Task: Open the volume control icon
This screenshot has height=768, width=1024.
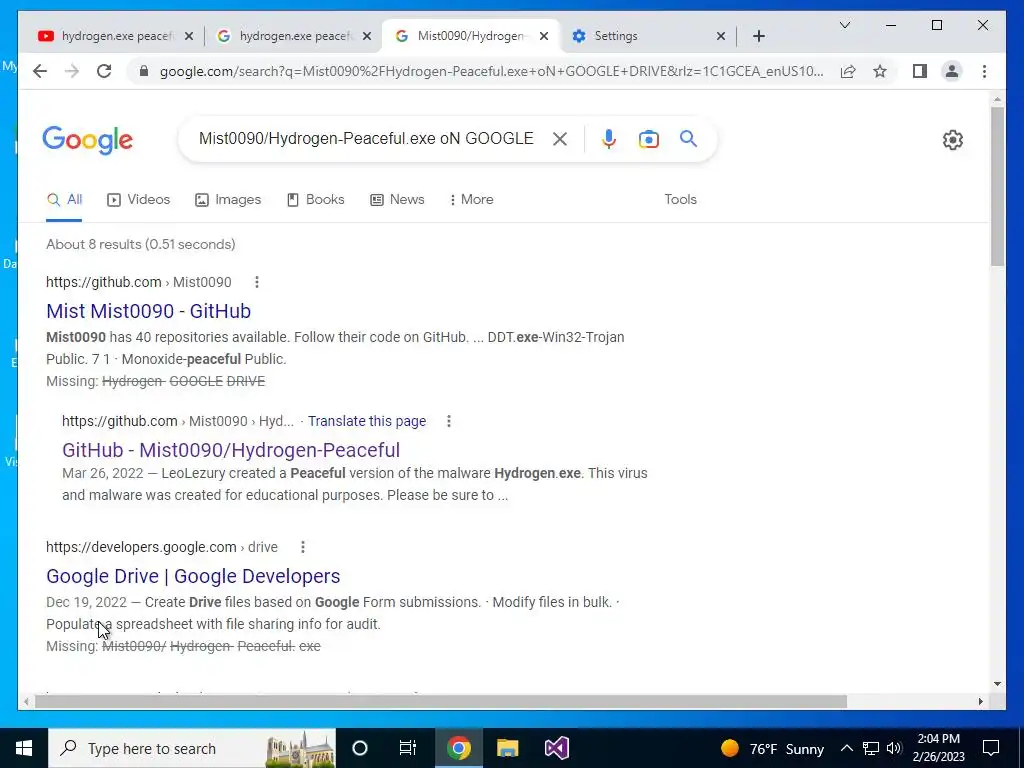Action: coord(894,748)
